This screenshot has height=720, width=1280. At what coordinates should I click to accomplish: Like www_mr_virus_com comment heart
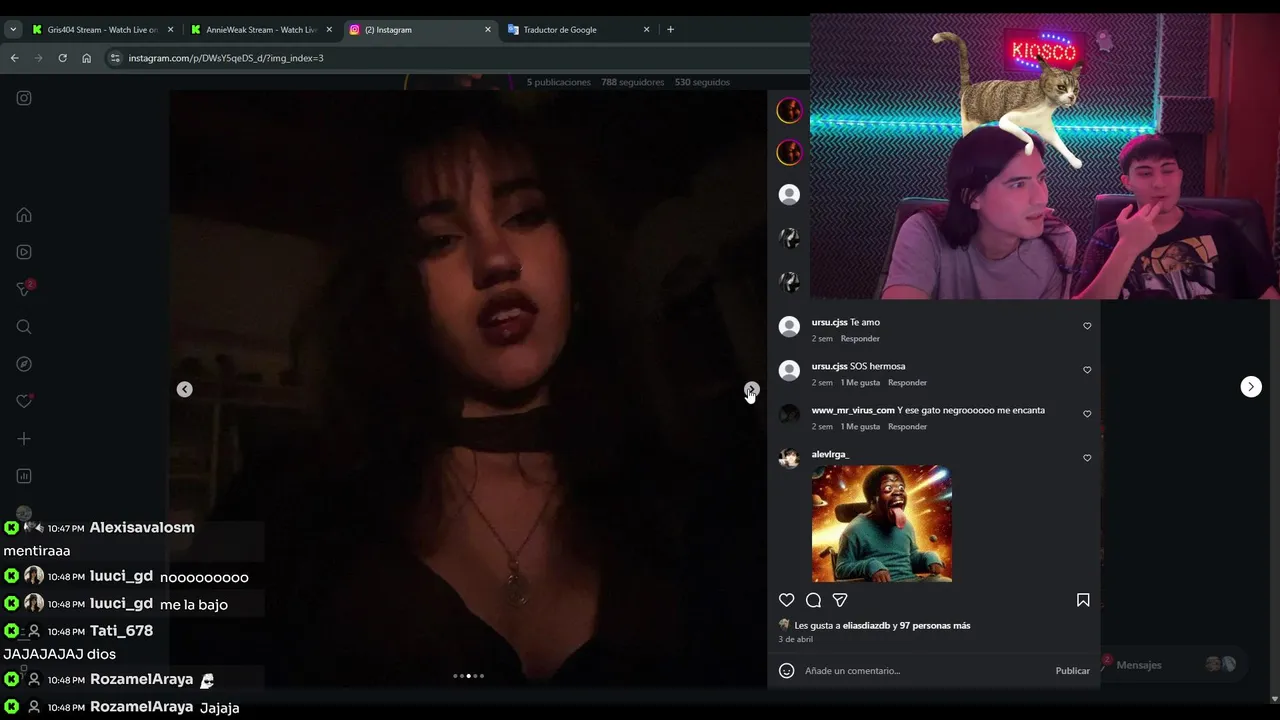coord(1087,414)
